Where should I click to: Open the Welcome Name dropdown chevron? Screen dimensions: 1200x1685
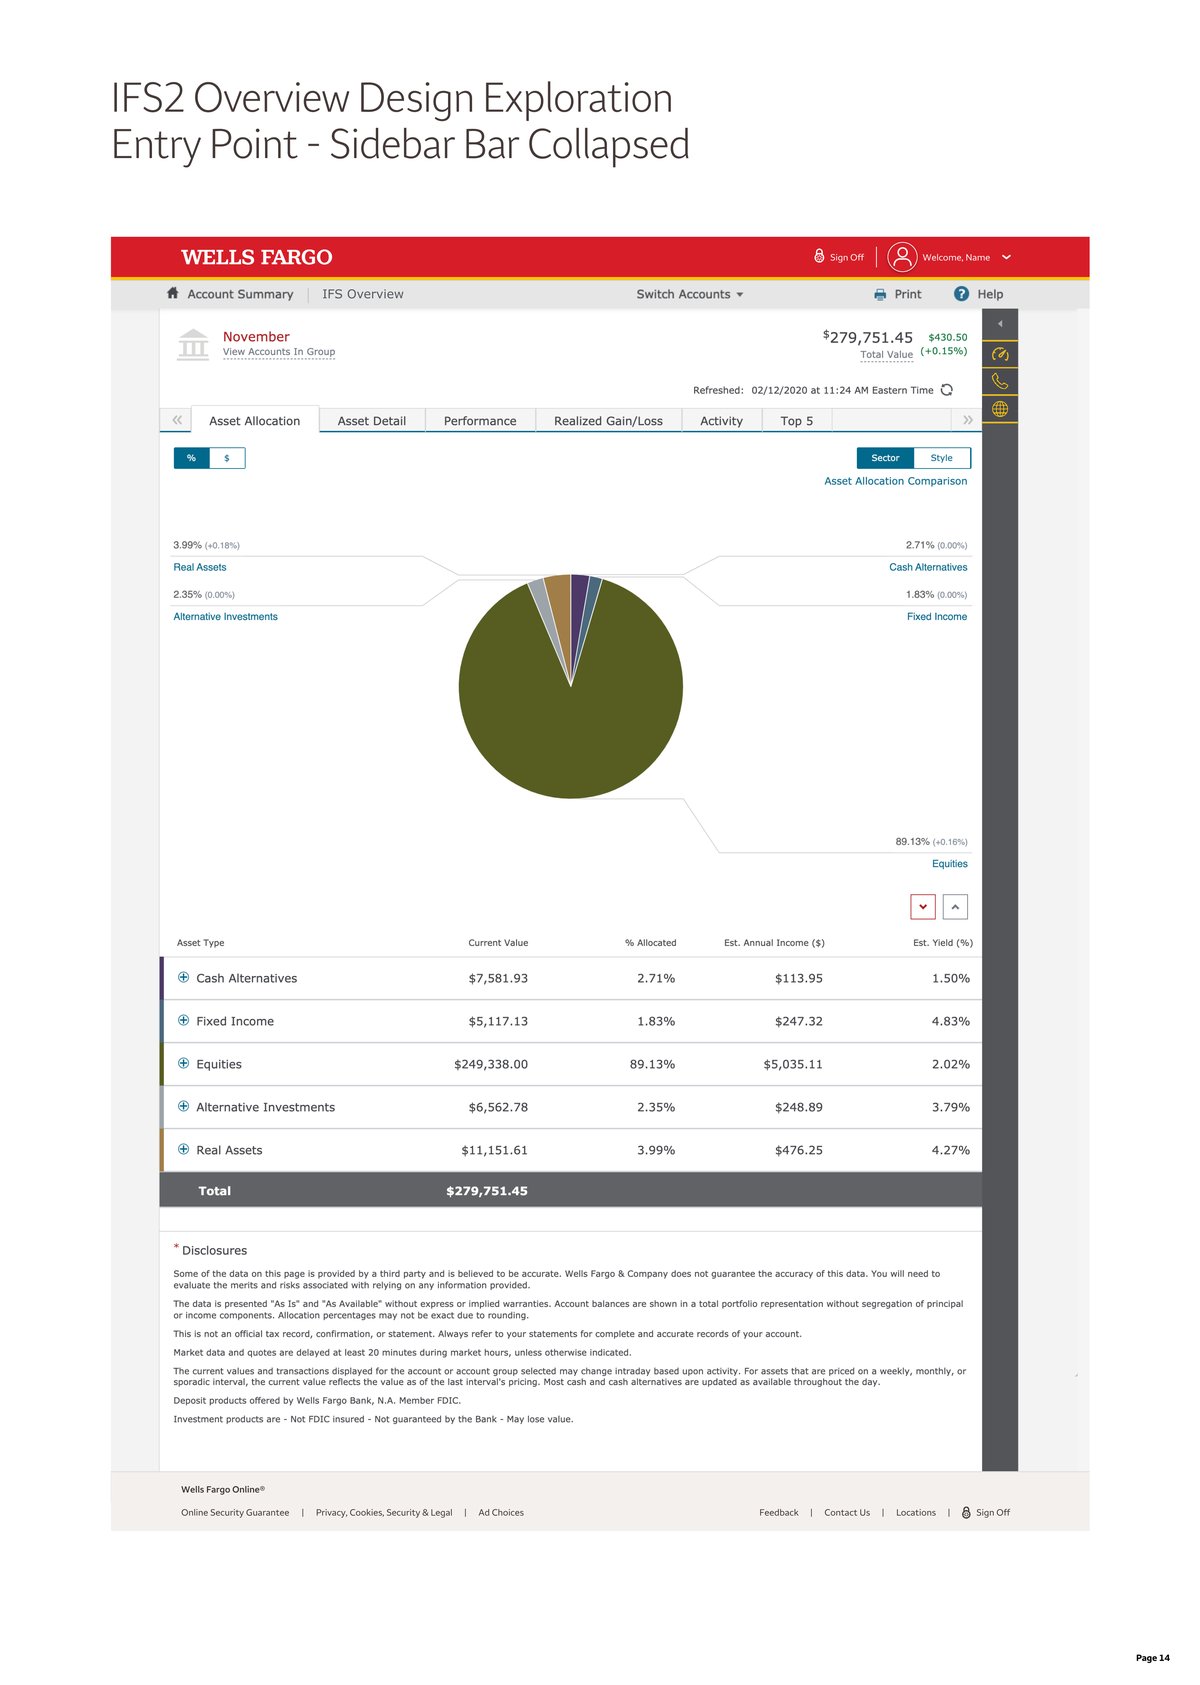tap(1006, 257)
